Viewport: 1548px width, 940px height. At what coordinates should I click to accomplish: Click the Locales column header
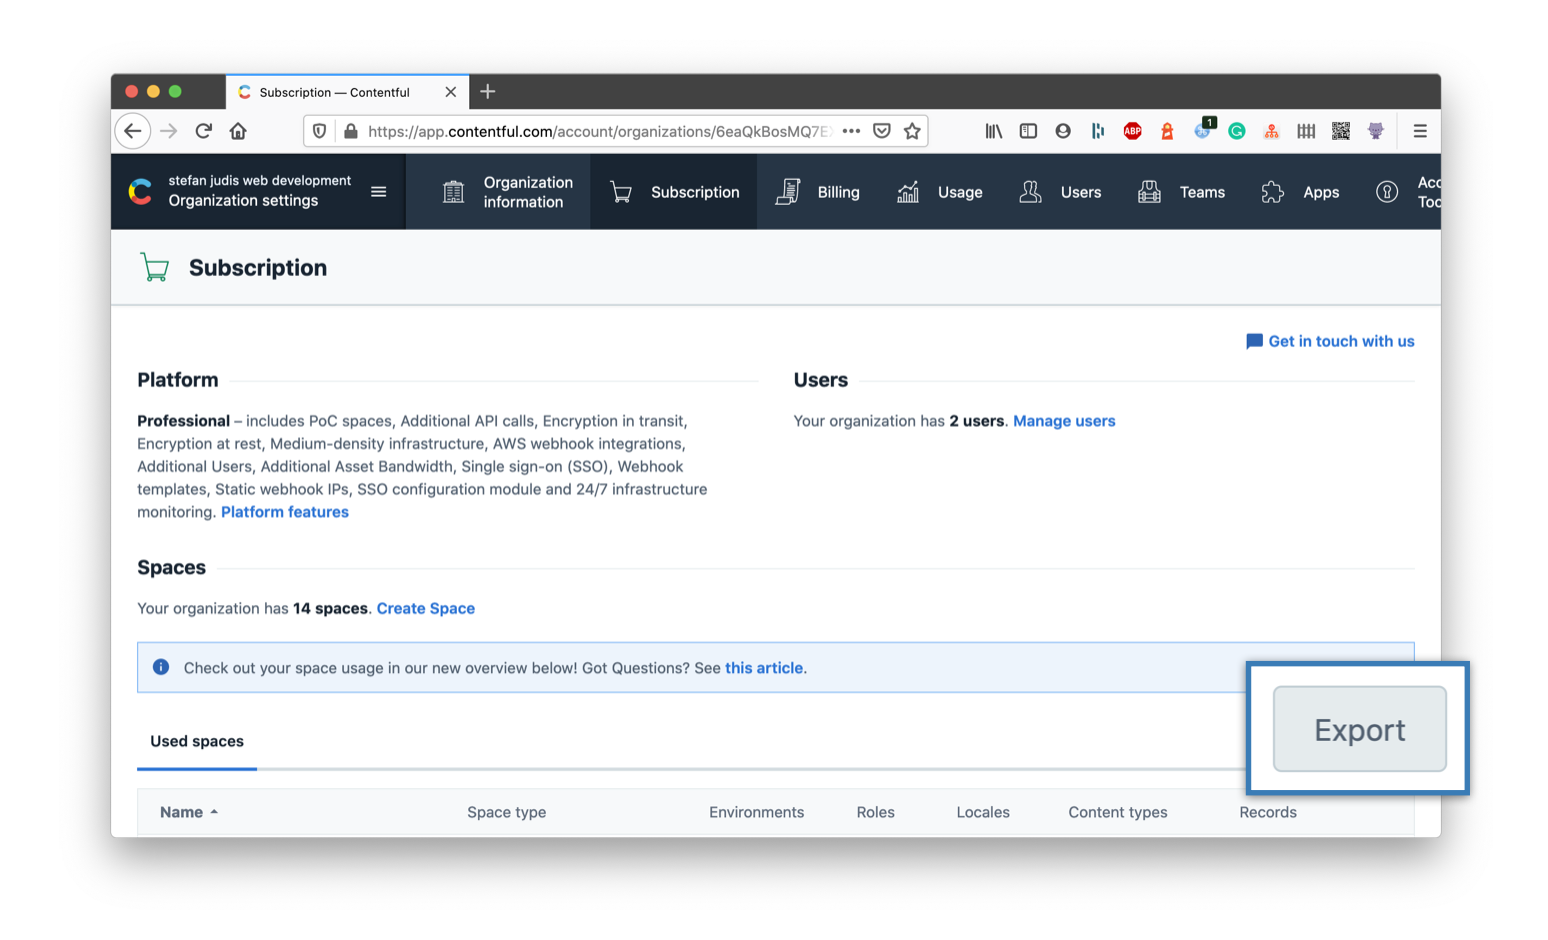click(x=983, y=812)
